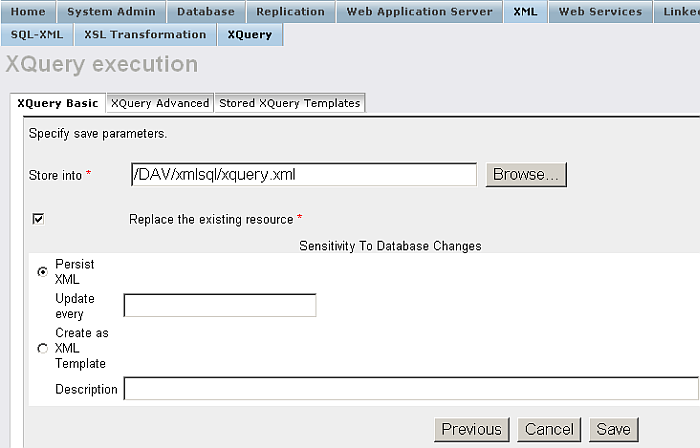Open Stored XQuery Templates tab
700x448 pixels.
(290, 103)
